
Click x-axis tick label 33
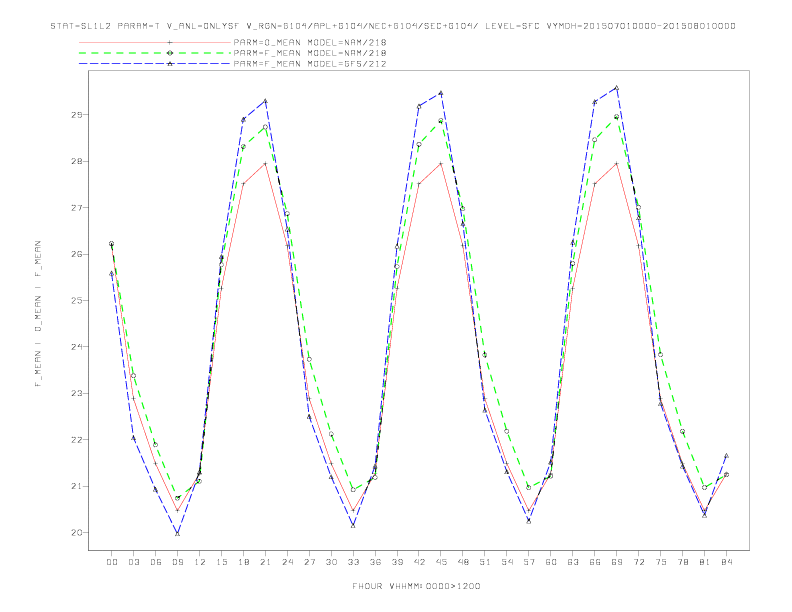click(x=353, y=562)
